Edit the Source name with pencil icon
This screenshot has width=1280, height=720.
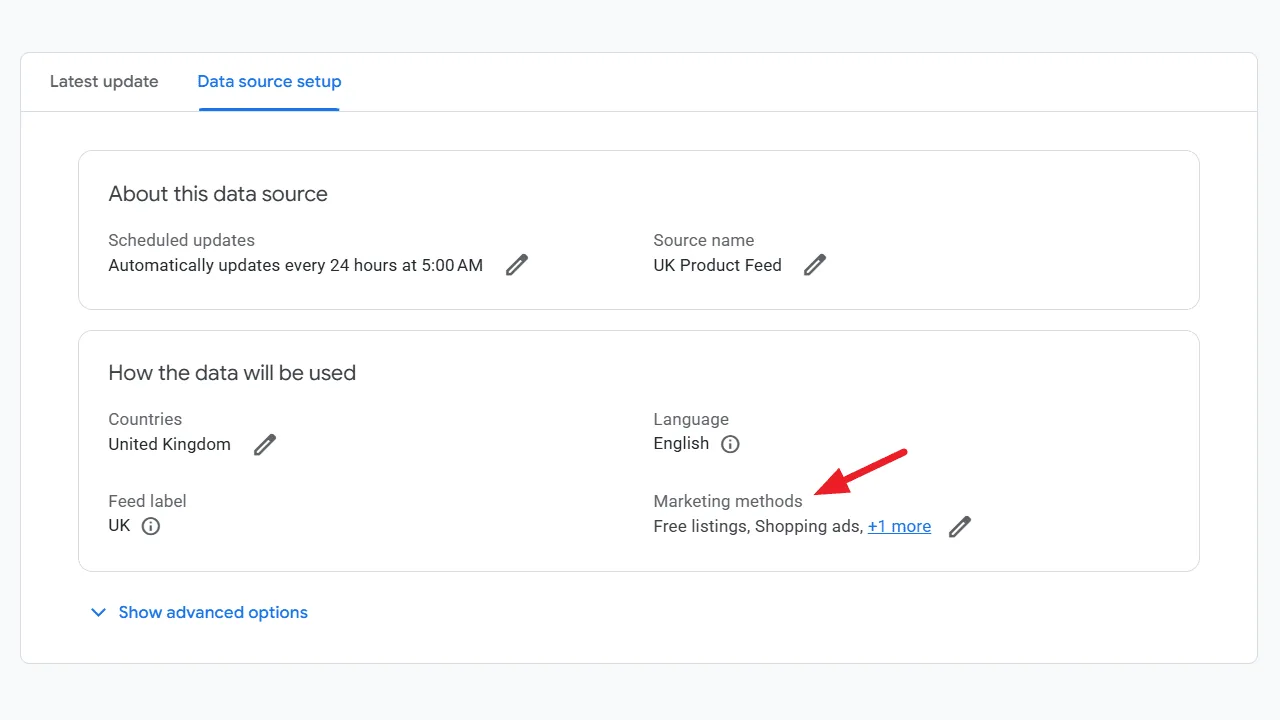coord(815,265)
